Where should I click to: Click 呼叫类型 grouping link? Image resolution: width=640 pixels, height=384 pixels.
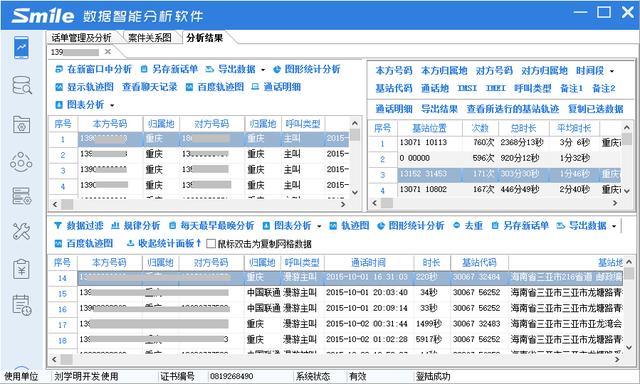click(533, 88)
